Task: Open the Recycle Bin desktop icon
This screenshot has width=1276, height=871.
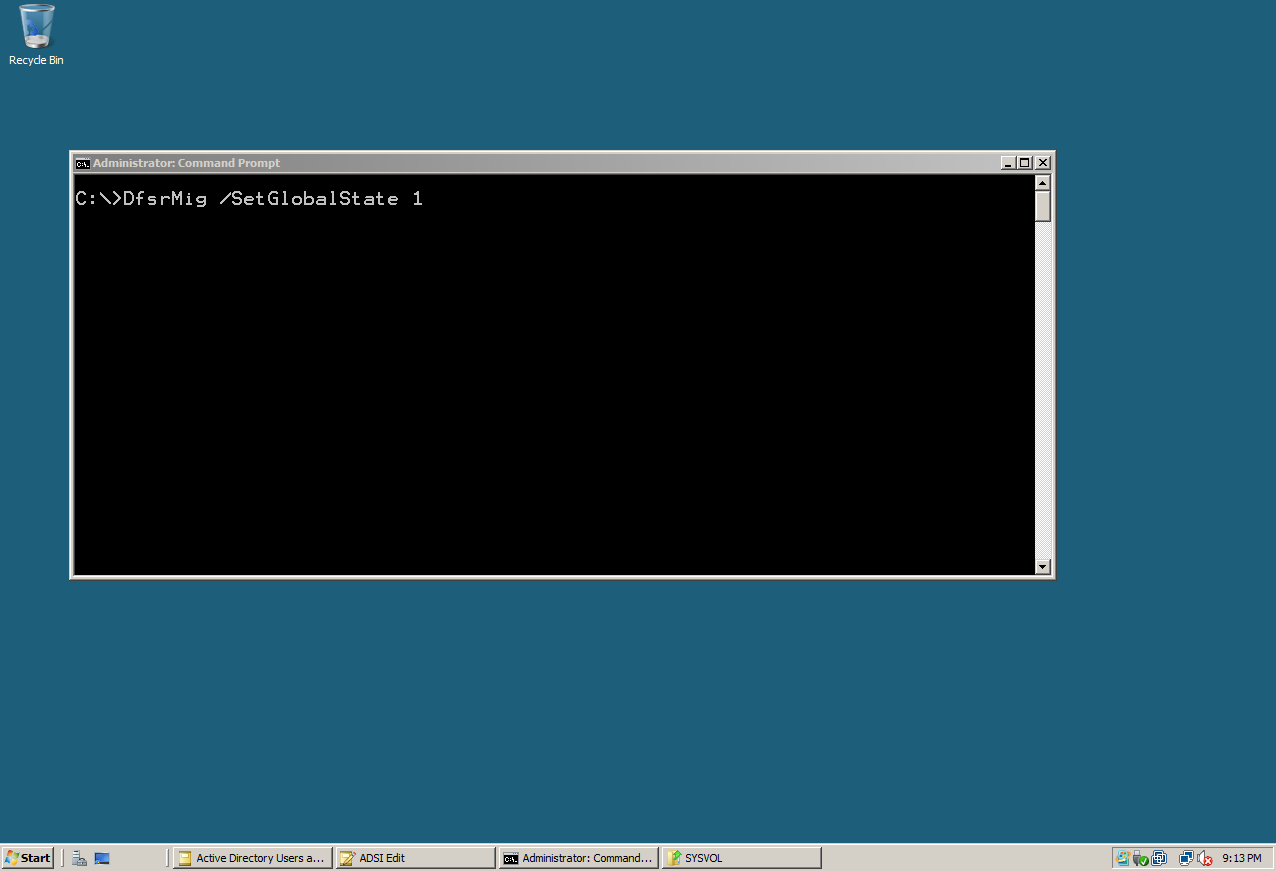Action: (x=36, y=35)
